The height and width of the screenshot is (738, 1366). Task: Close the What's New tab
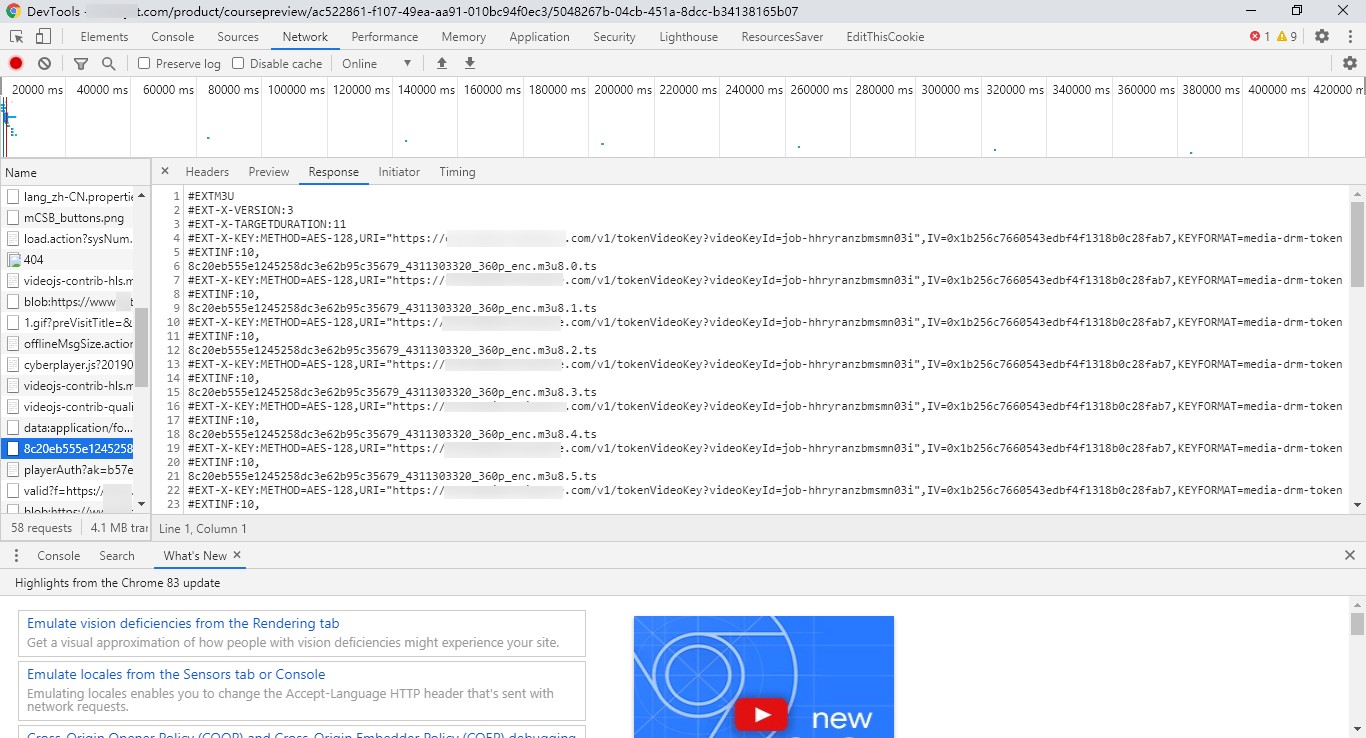237,555
